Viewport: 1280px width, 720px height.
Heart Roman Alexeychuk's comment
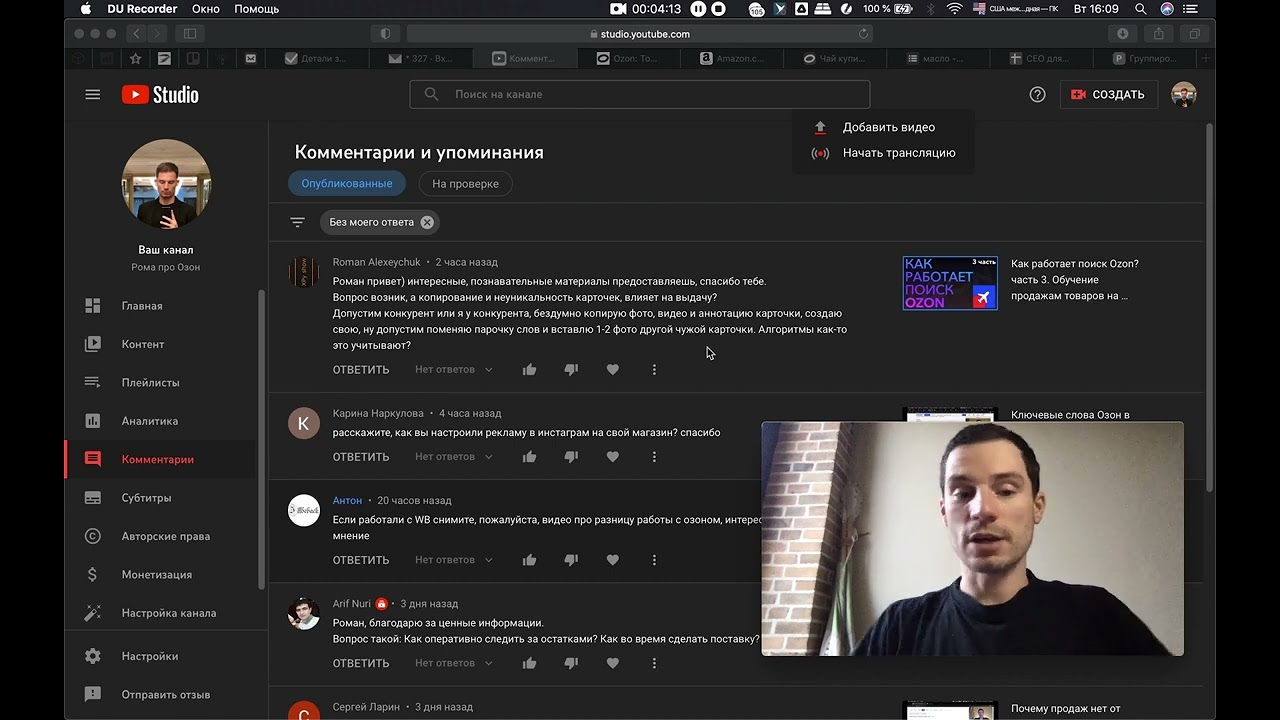click(613, 370)
